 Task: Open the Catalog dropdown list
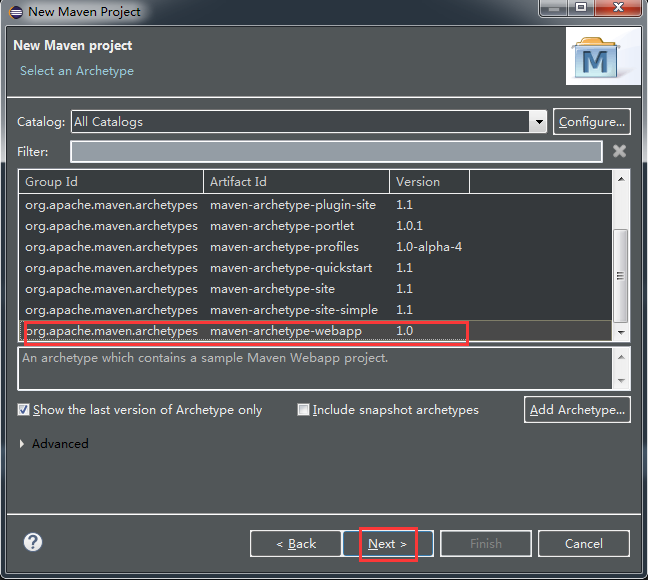[538, 122]
